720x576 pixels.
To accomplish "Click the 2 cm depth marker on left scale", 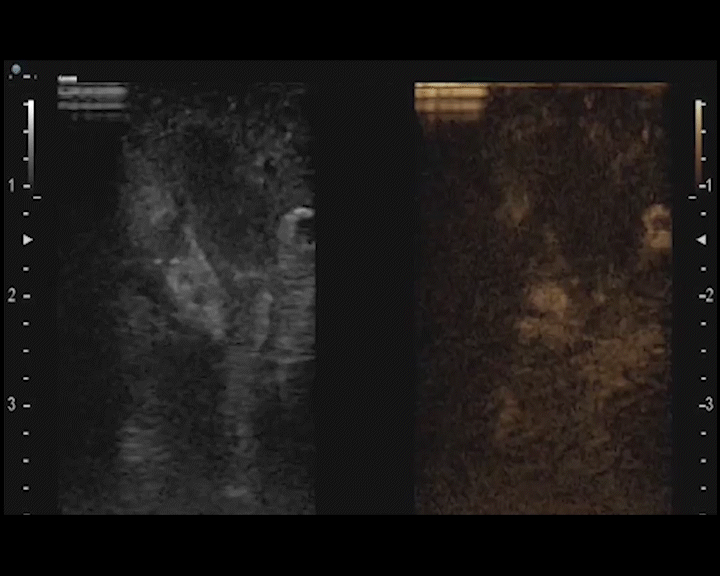I will 12,296.
